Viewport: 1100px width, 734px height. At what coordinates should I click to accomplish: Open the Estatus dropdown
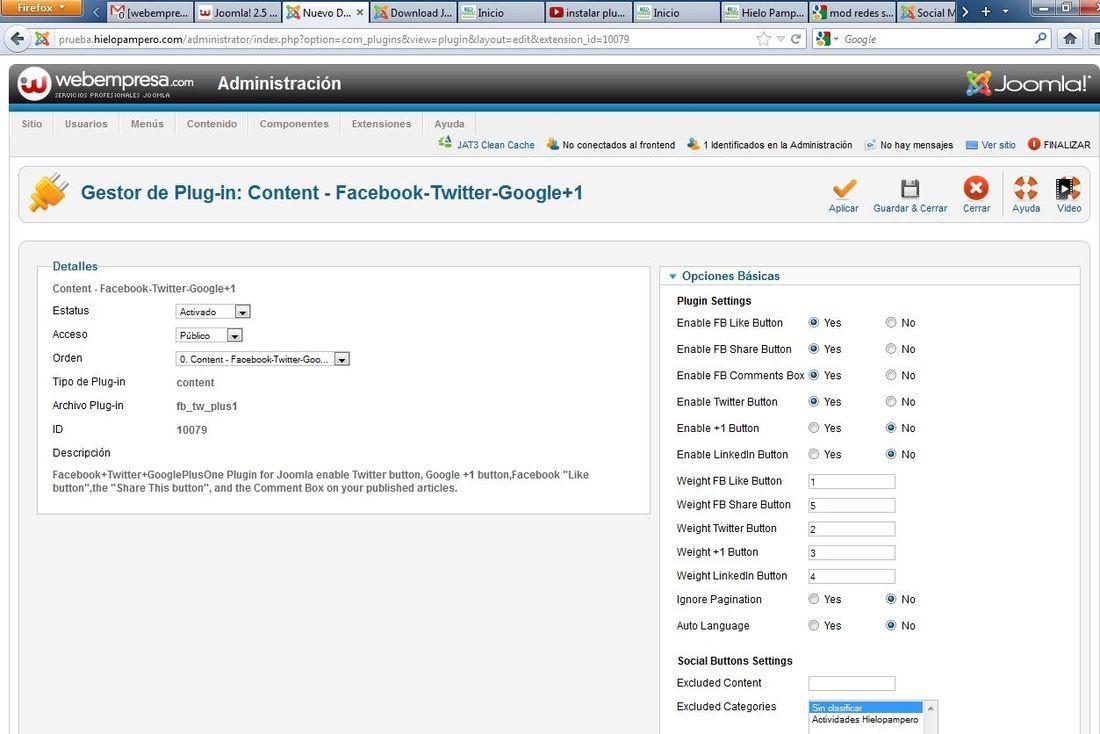[x=213, y=312]
